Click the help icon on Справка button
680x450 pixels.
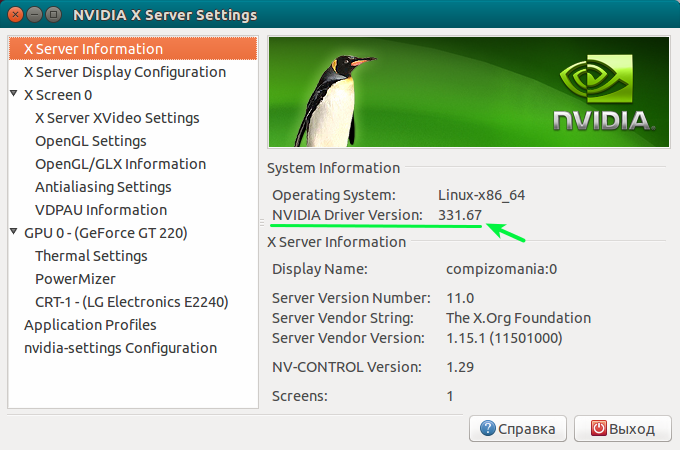[x=487, y=428]
